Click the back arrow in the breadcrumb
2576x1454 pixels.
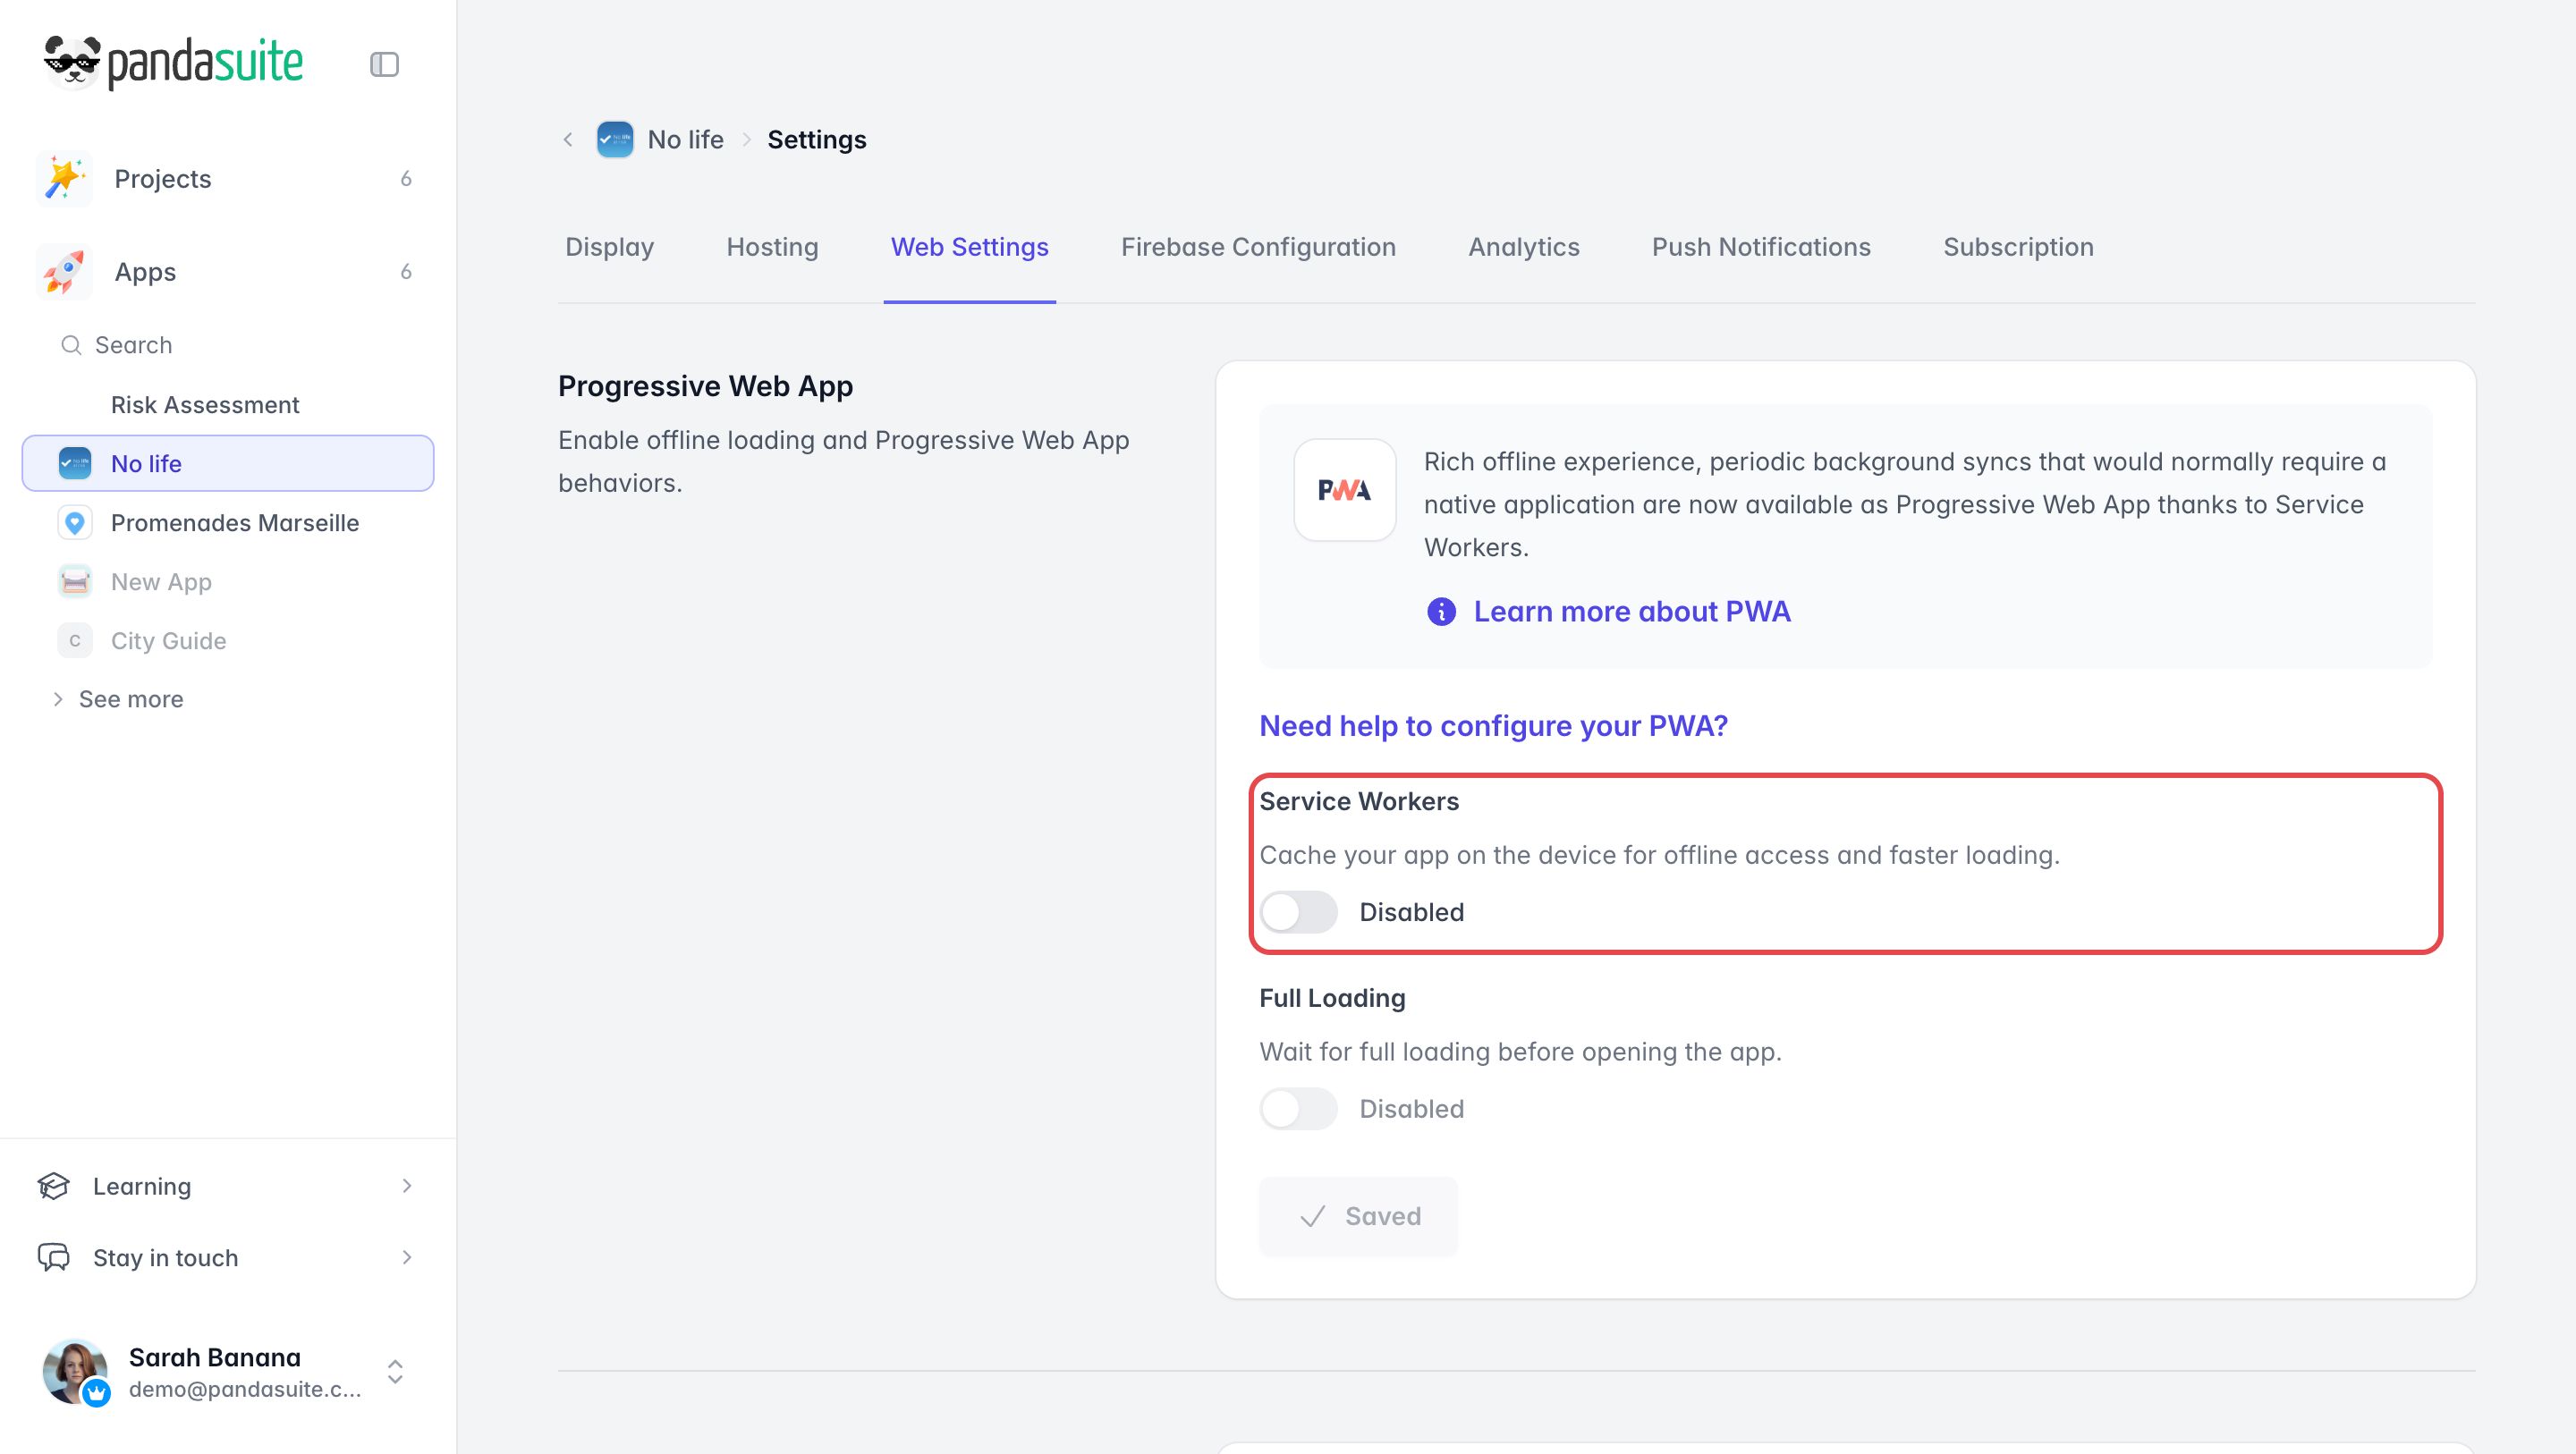tap(568, 140)
